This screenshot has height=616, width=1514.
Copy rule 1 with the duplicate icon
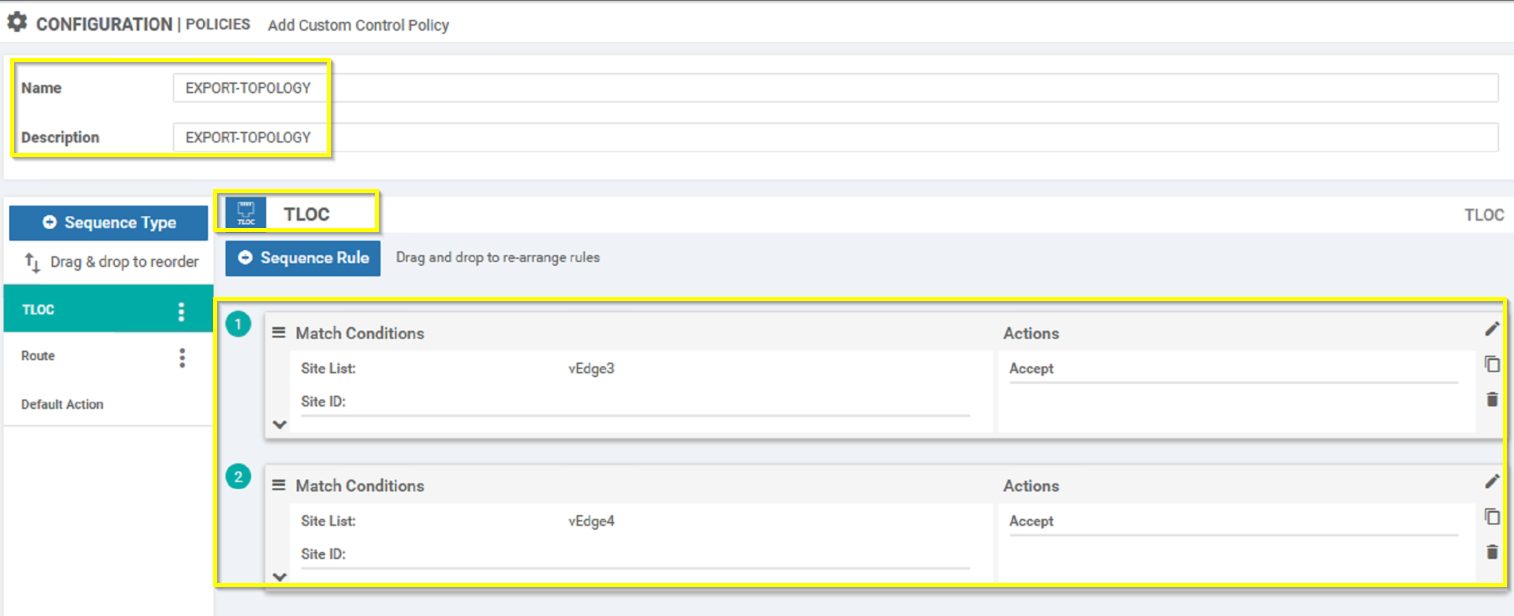(1492, 364)
